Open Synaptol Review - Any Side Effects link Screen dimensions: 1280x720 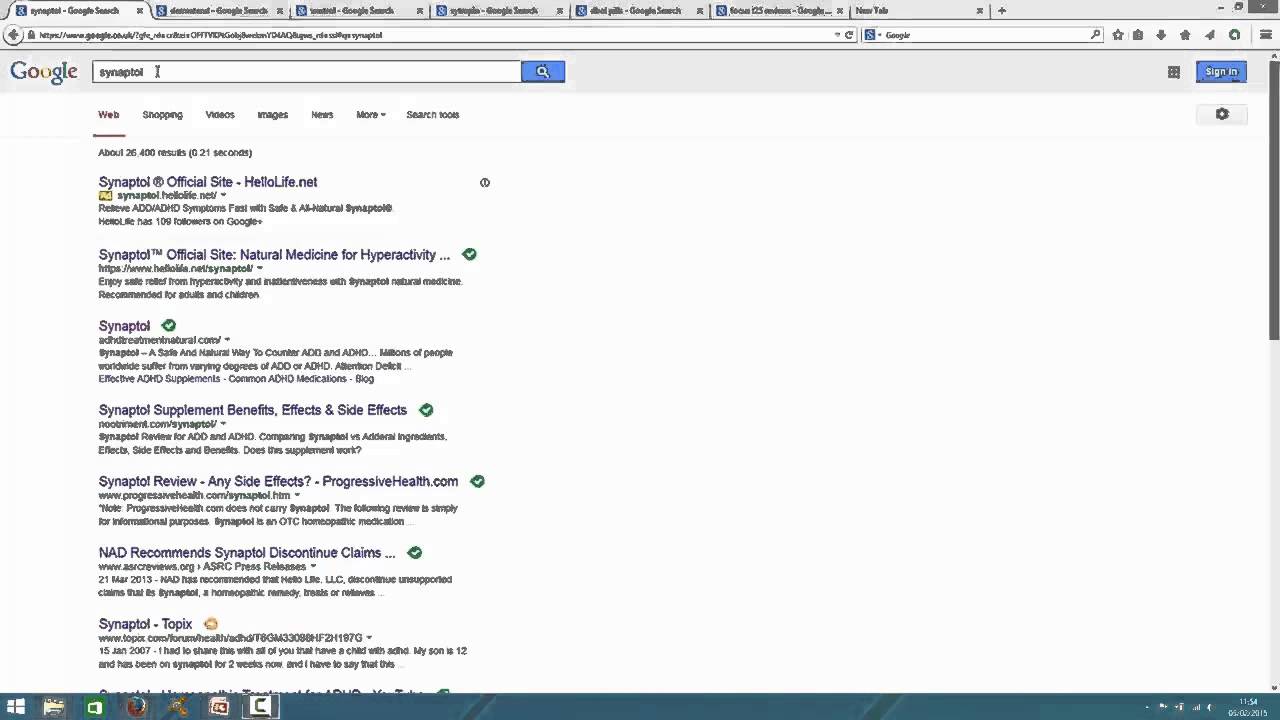click(278, 482)
